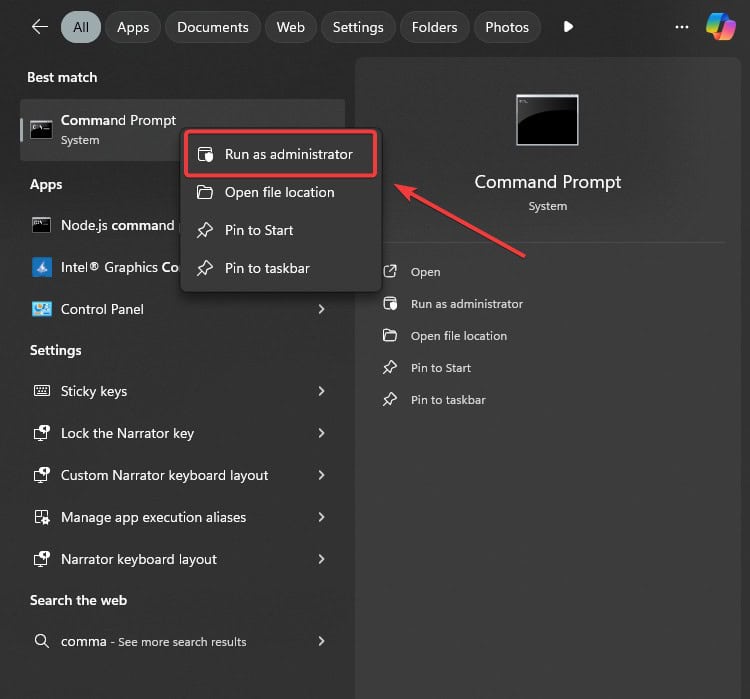This screenshot has width=750, height=699.
Task: Click the details pane Open file location folder icon
Action: pyautogui.click(x=390, y=335)
